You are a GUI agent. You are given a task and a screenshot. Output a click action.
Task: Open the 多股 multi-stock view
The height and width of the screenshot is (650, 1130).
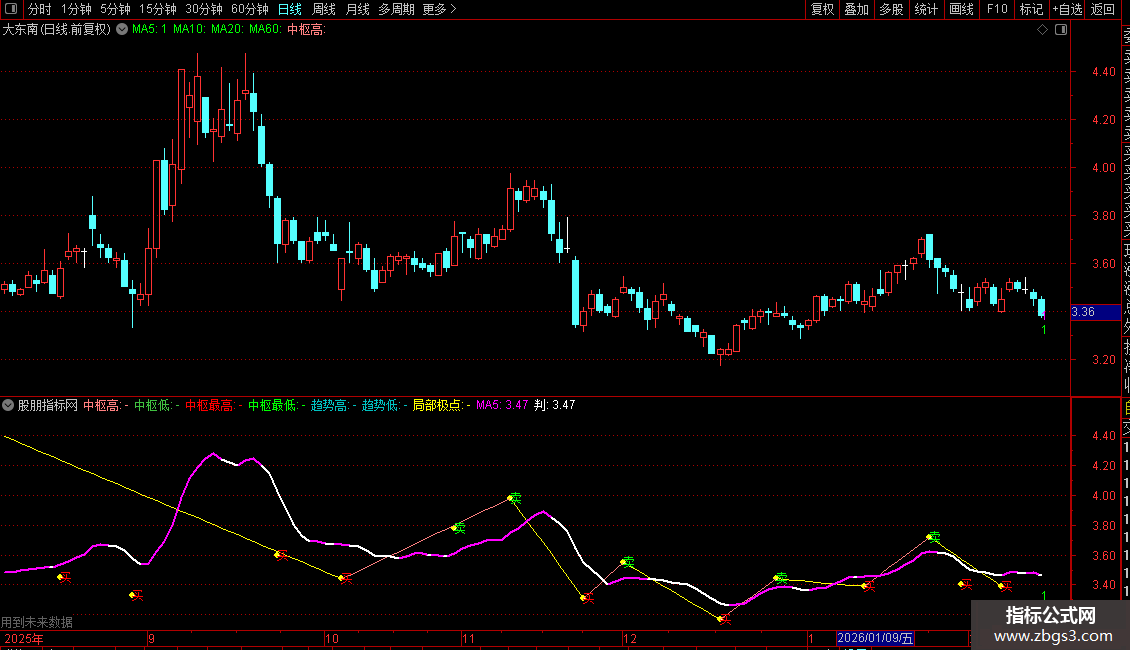891,9
